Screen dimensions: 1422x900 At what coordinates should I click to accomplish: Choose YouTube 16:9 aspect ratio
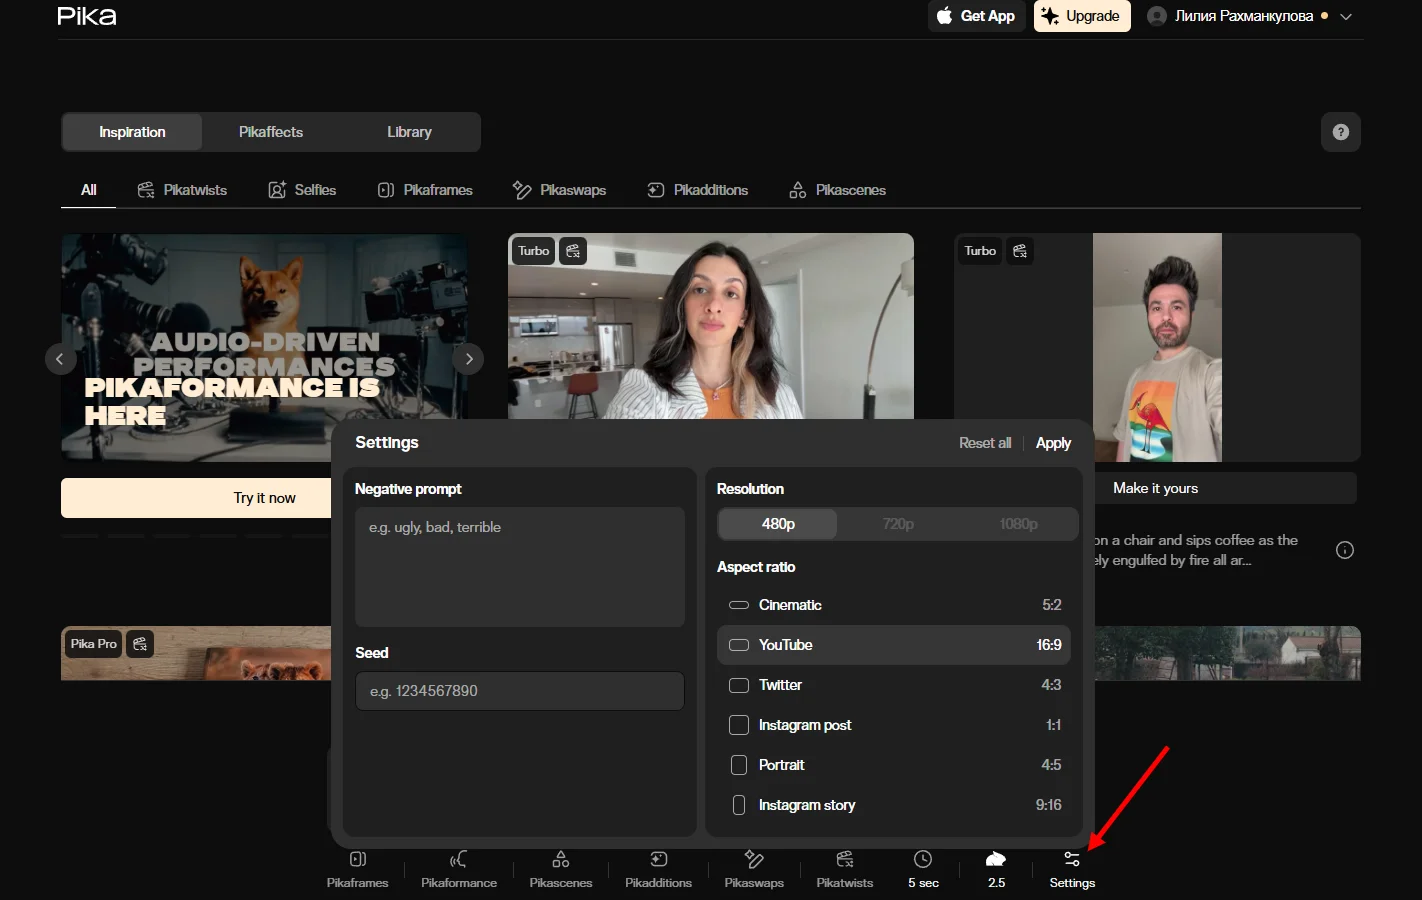click(894, 645)
